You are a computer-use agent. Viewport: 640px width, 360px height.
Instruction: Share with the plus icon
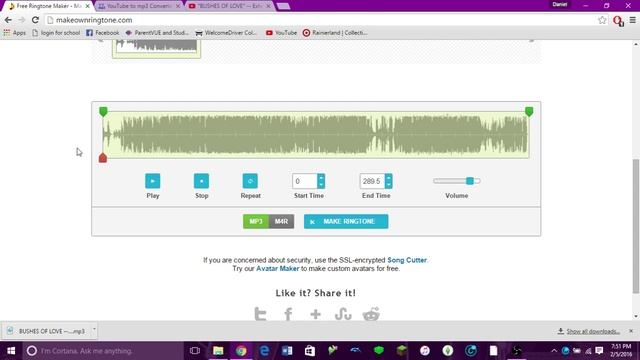pos(316,314)
